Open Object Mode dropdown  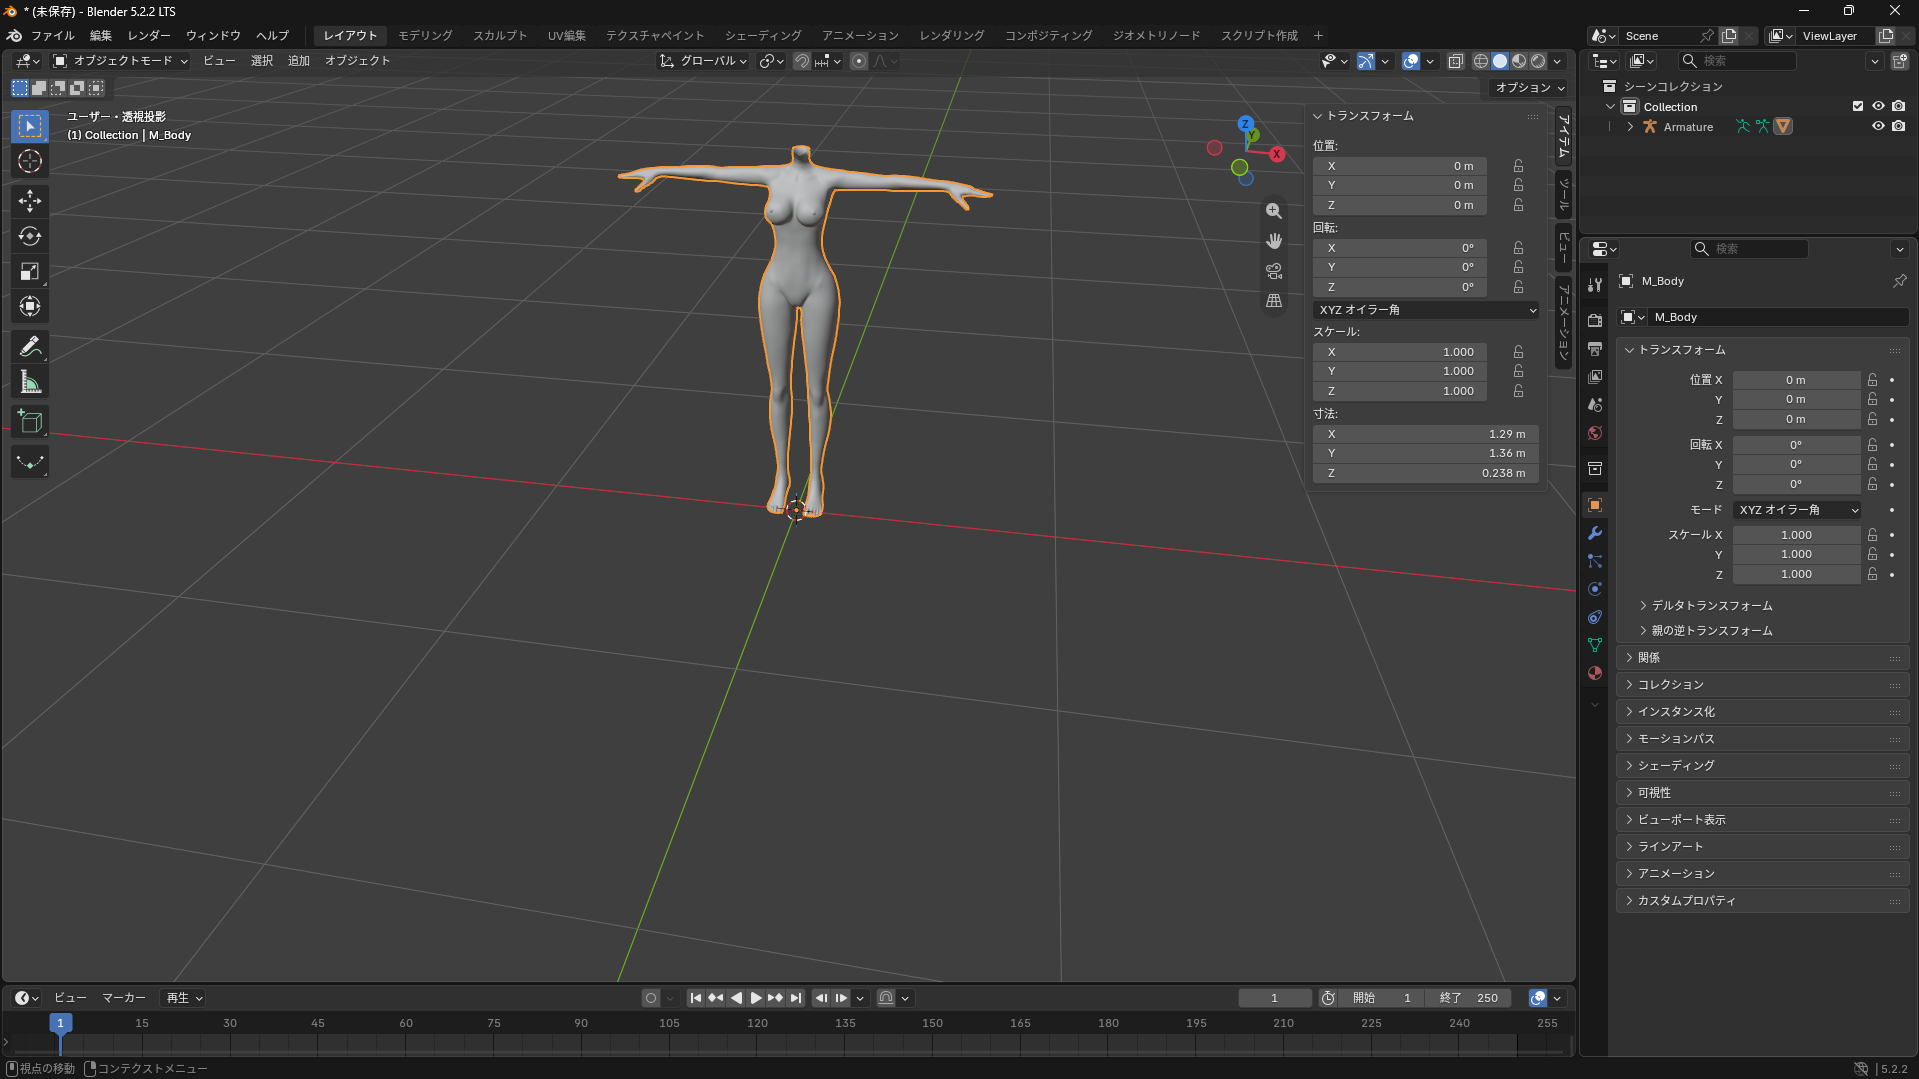click(x=120, y=61)
